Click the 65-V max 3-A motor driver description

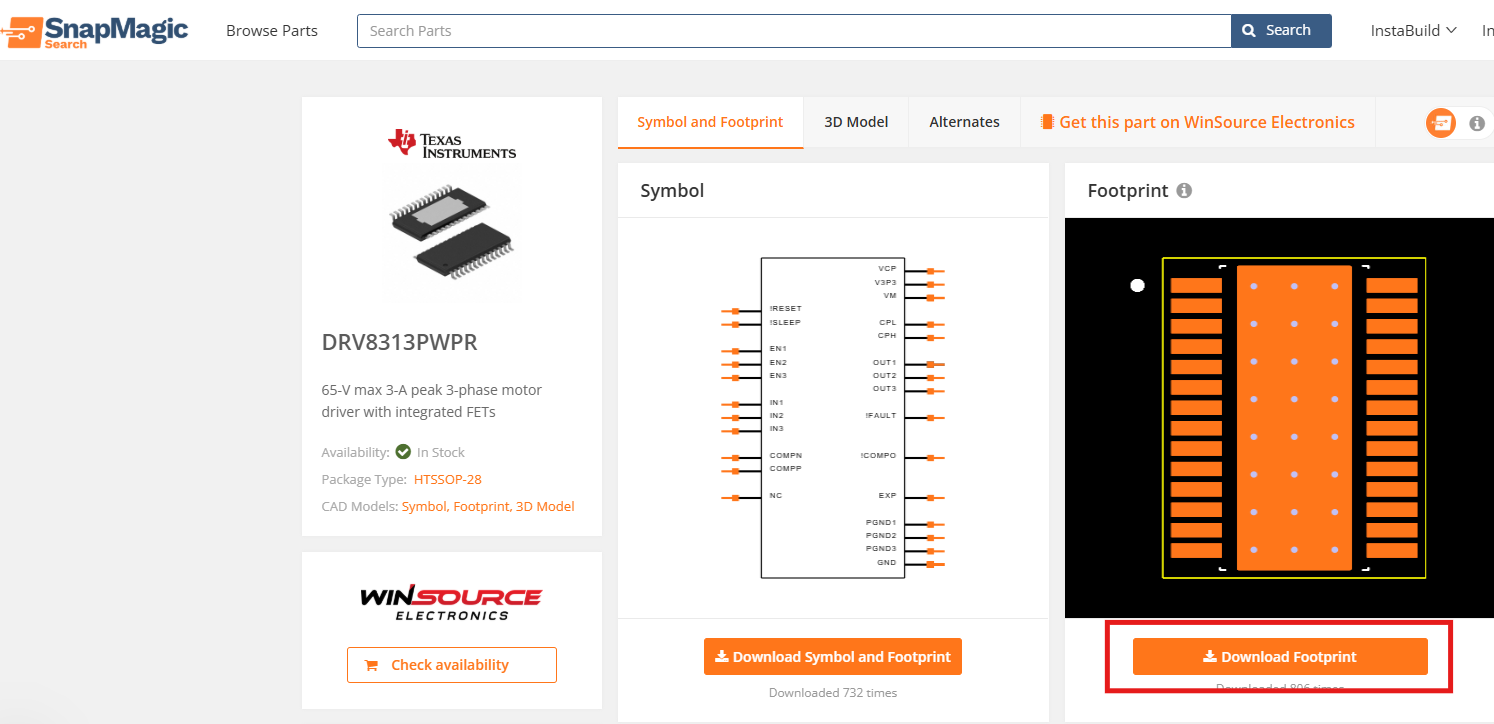432,400
